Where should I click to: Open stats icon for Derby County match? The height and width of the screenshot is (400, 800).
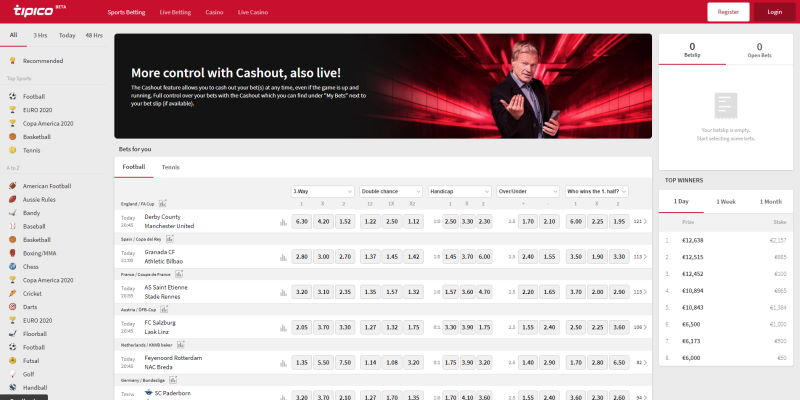coord(283,222)
